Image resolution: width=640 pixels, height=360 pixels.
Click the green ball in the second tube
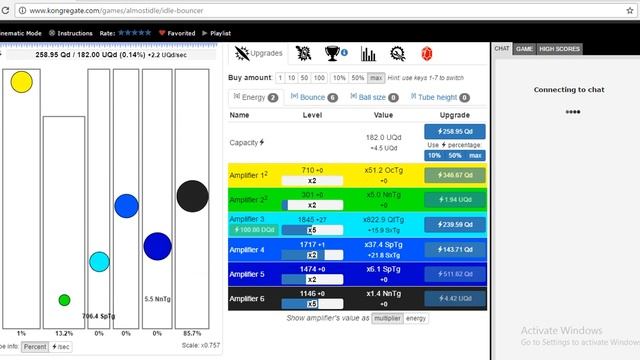tap(64, 300)
